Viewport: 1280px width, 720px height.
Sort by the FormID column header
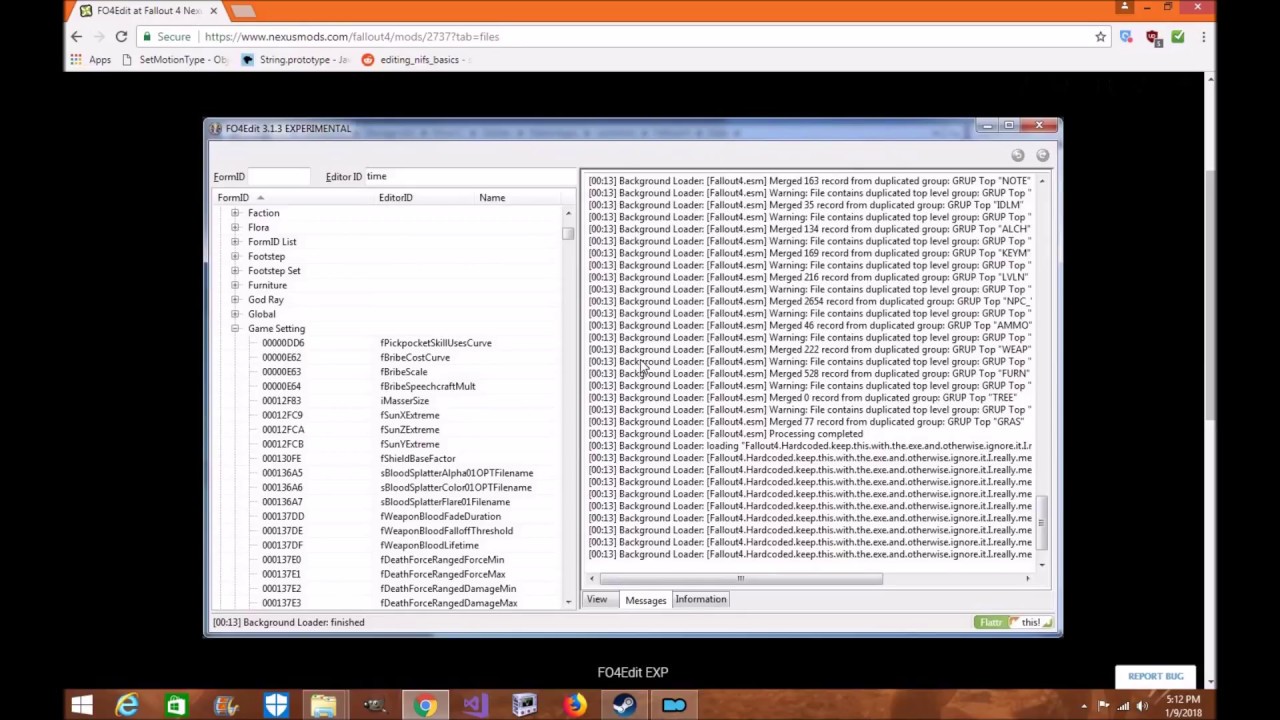[x=295, y=198]
